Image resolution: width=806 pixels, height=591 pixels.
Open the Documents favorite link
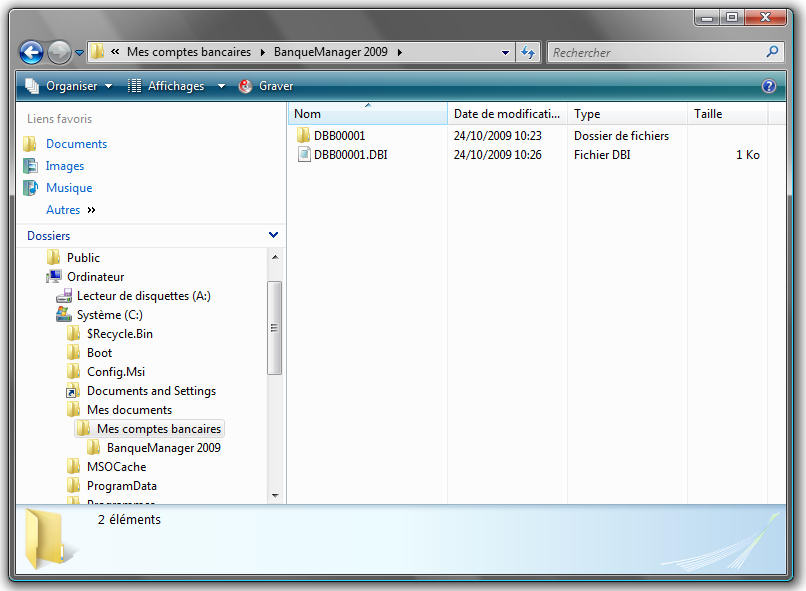click(x=76, y=144)
